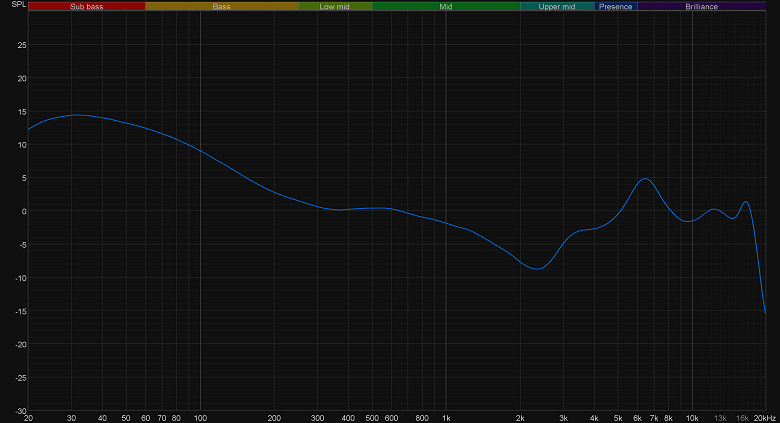Click the Upper mid band label

(x=557, y=6)
